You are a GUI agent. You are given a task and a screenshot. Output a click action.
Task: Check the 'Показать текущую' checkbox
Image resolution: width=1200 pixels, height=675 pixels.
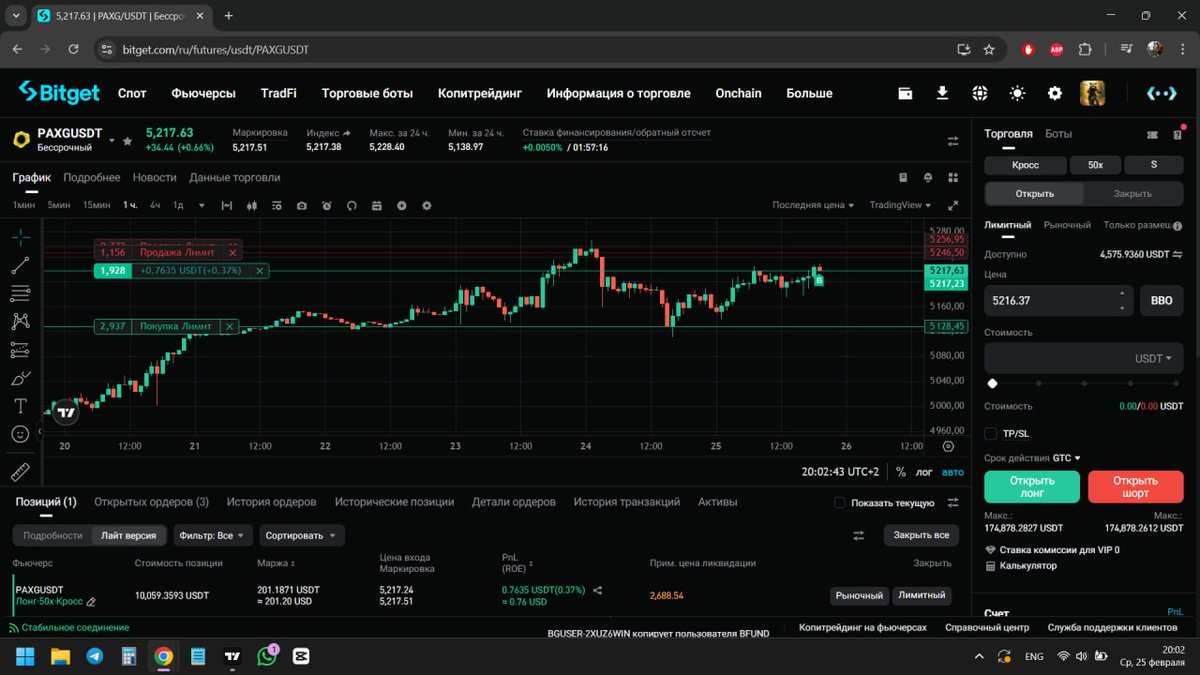pyautogui.click(x=840, y=502)
